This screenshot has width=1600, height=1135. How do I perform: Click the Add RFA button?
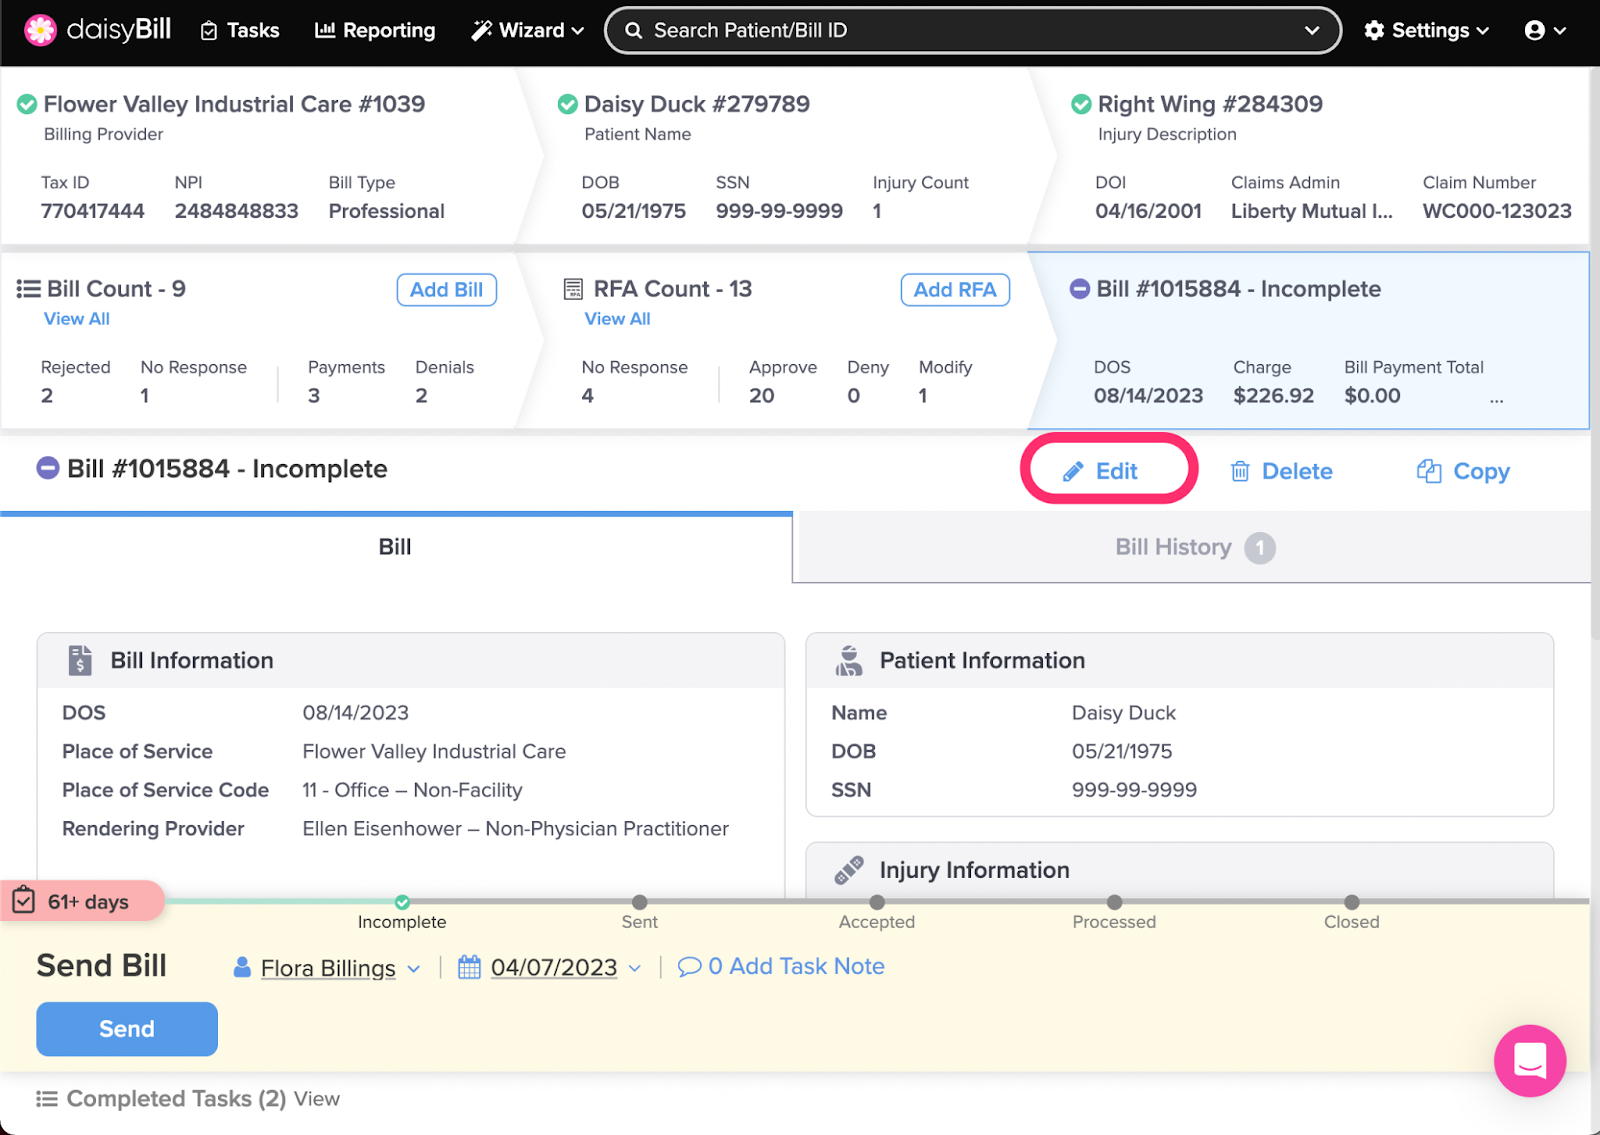coord(955,289)
